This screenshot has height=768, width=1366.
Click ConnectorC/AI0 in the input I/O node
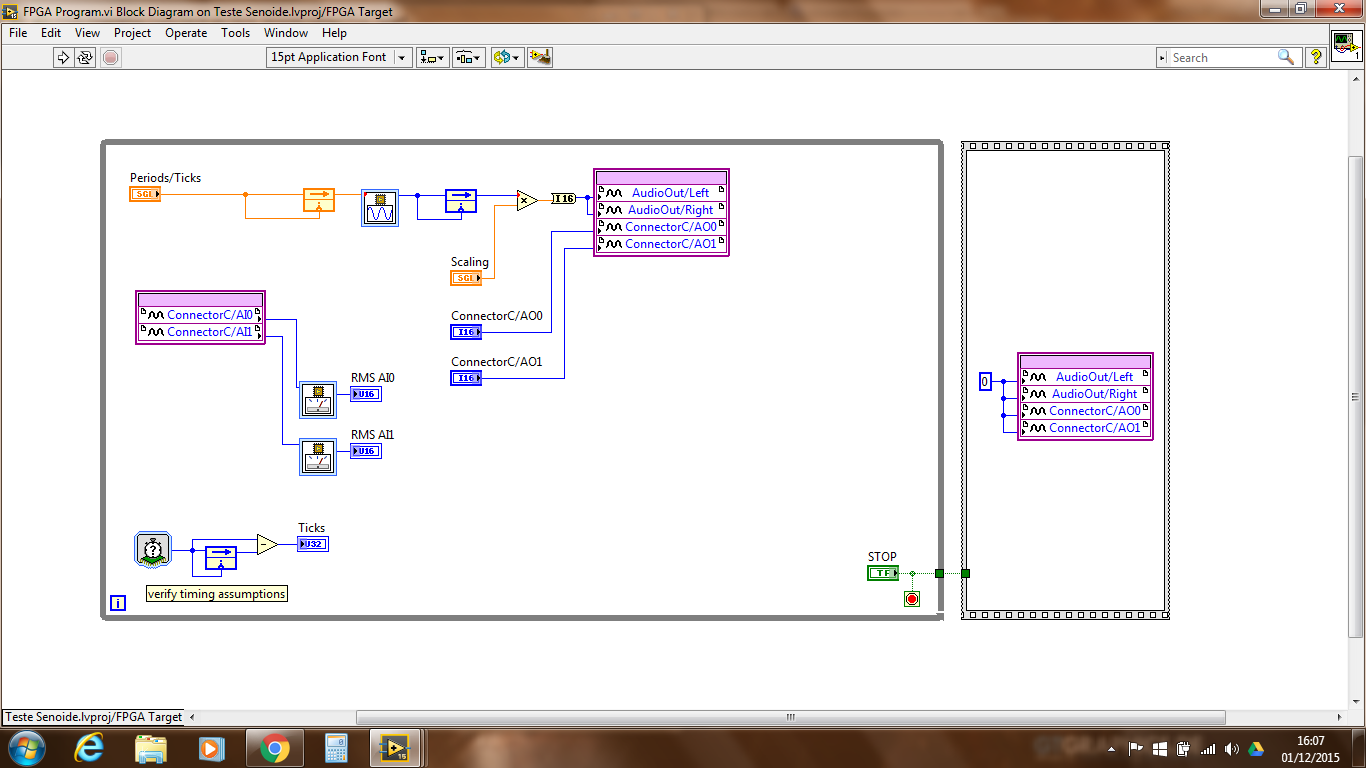tap(200, 314)
